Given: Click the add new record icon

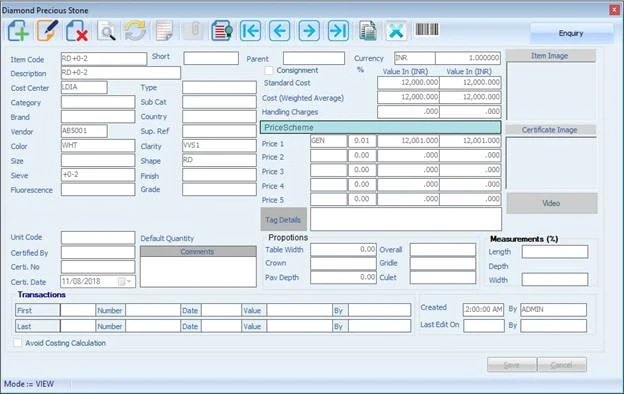Looking at the screenshot, I should (x=18, y=31).
